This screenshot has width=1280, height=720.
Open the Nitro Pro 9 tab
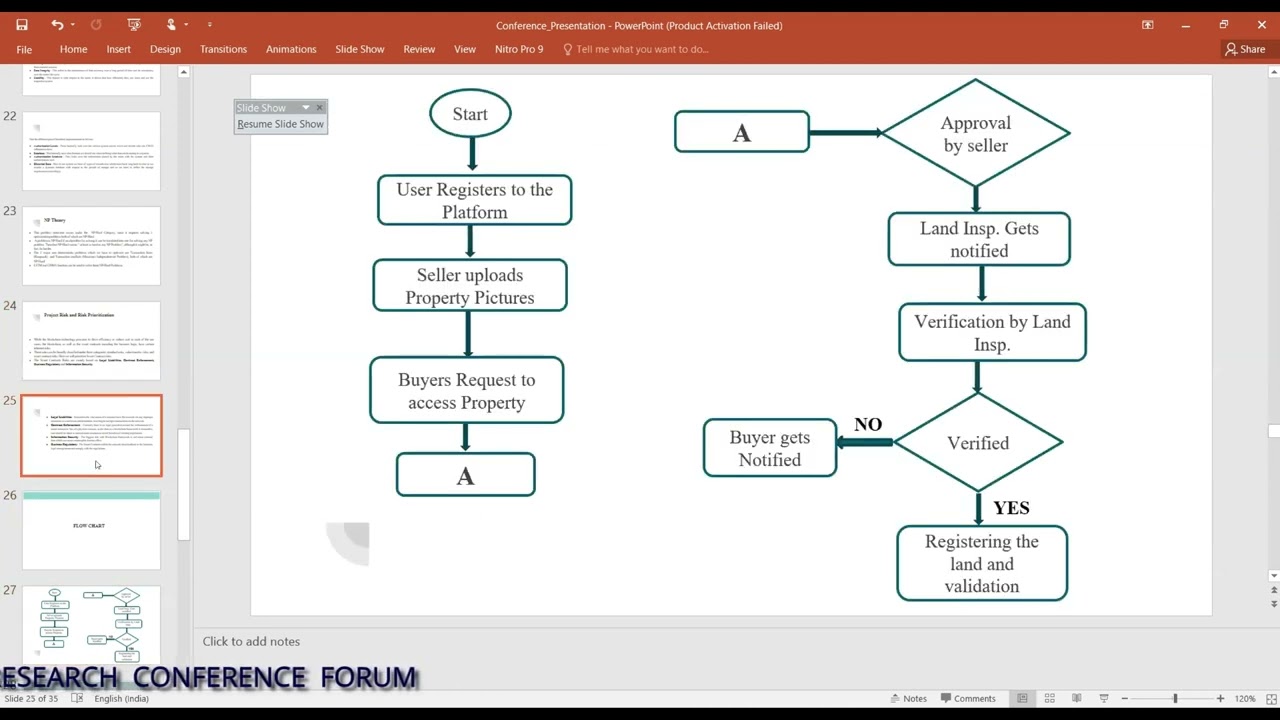point(519,49)
